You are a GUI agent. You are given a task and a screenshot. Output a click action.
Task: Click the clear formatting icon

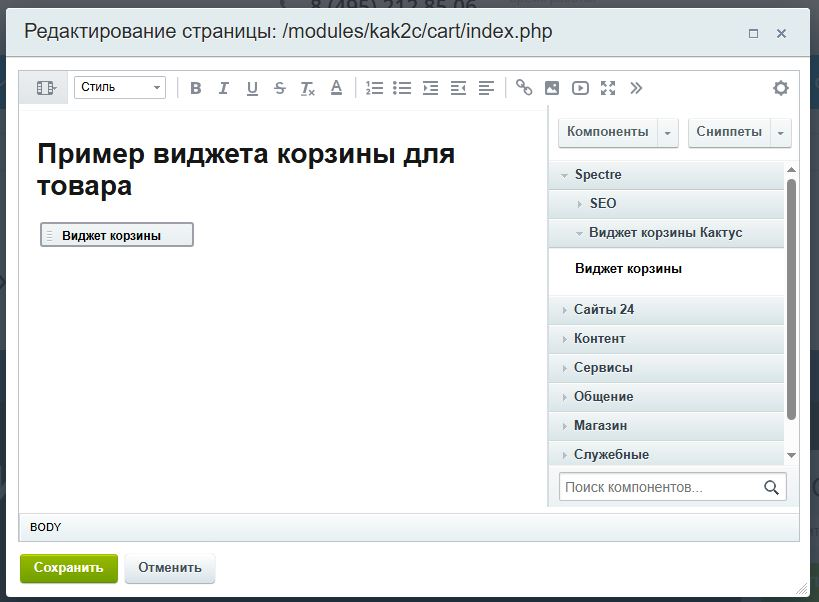tap(308, 88)
